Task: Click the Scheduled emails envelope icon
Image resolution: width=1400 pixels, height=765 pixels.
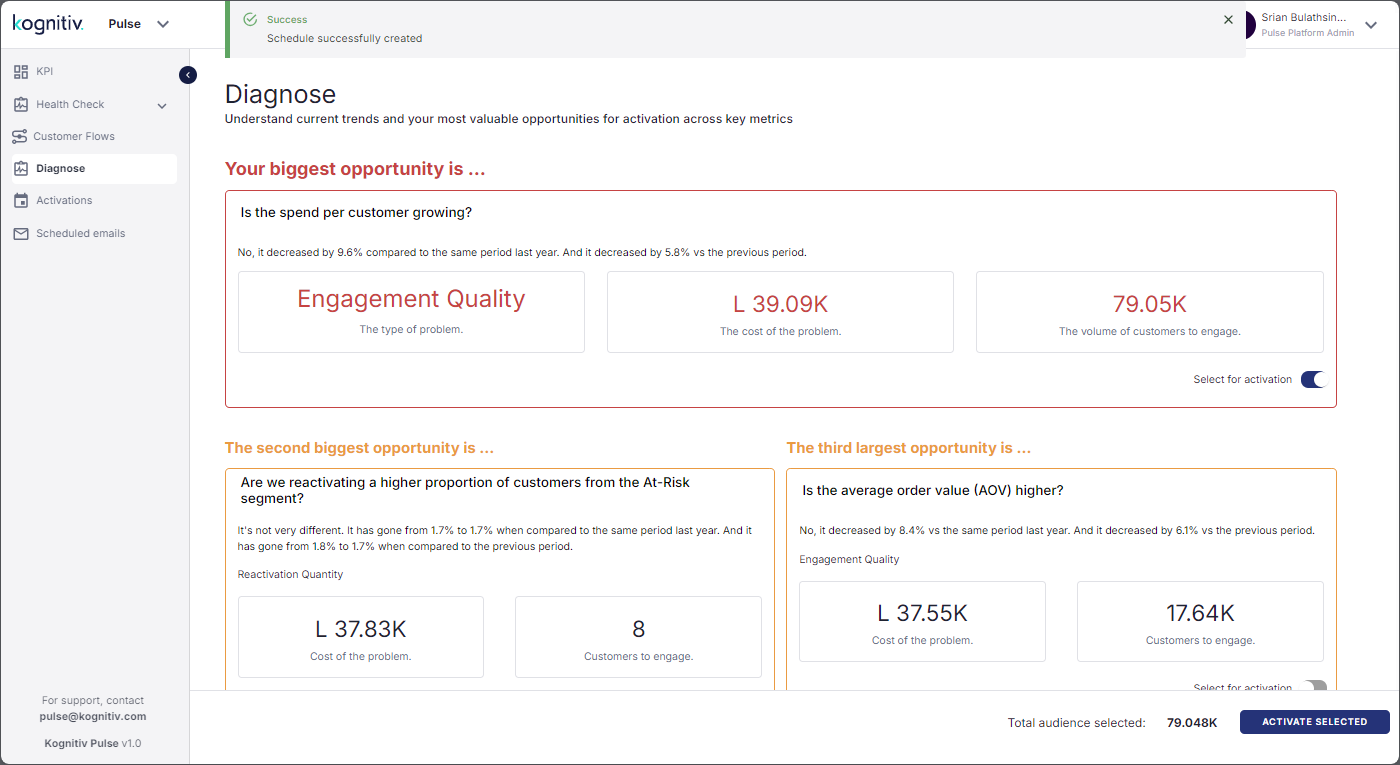Action: coord(20,233)
